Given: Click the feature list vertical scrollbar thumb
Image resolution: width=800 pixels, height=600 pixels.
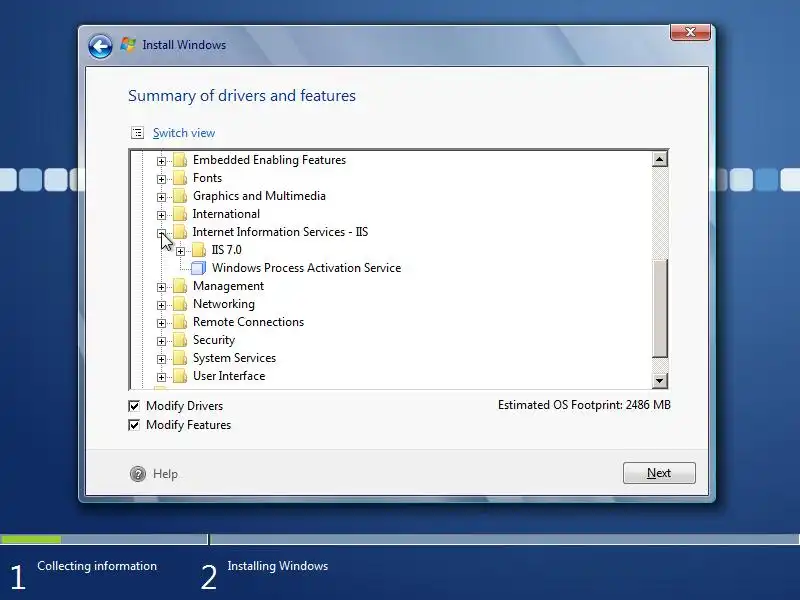Looking at the screenshot, I should click(x=659, y=309).
